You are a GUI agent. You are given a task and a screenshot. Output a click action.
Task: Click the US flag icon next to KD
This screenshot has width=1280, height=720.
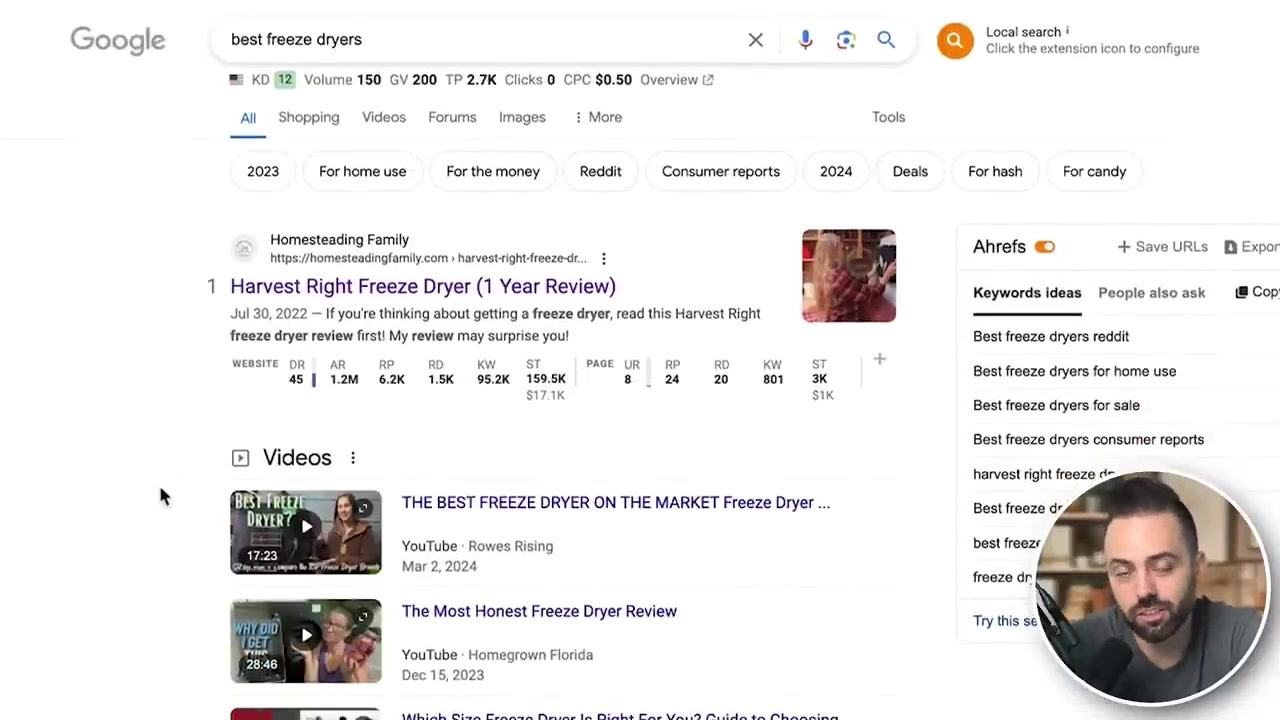pyautogui.click(x=236, y=80)
